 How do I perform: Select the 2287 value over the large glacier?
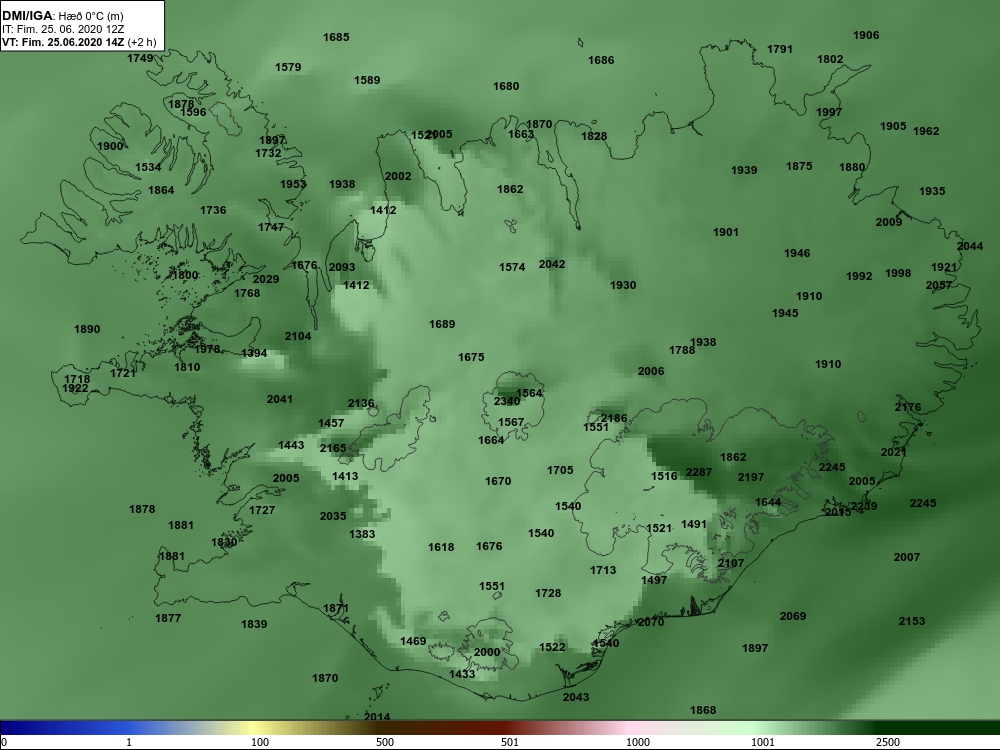click(x=699, y=472)
